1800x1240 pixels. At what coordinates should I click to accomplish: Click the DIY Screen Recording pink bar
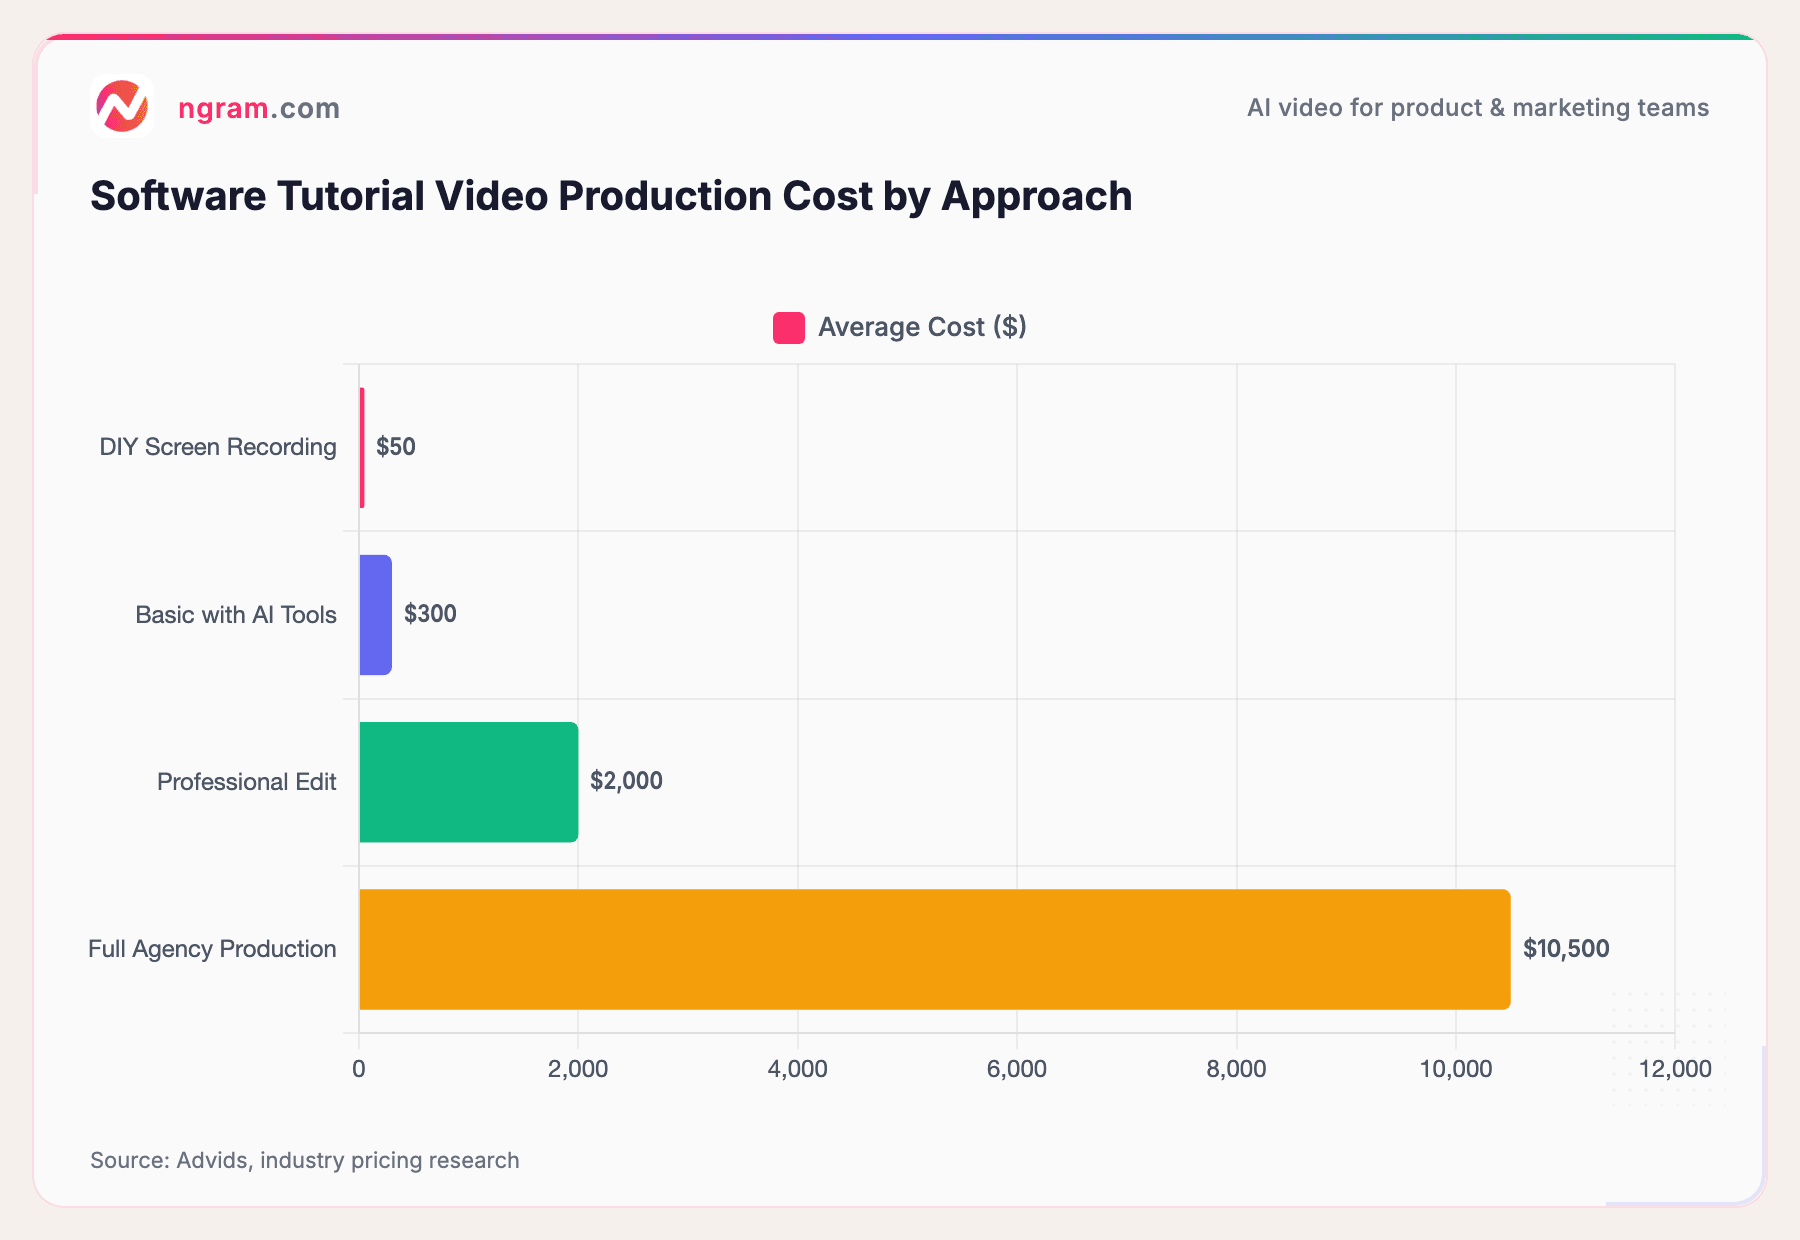point(362,446)
